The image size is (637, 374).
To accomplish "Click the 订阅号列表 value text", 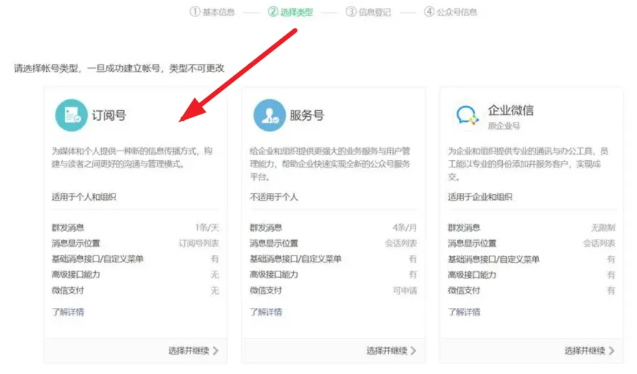I will coord(199,243).
